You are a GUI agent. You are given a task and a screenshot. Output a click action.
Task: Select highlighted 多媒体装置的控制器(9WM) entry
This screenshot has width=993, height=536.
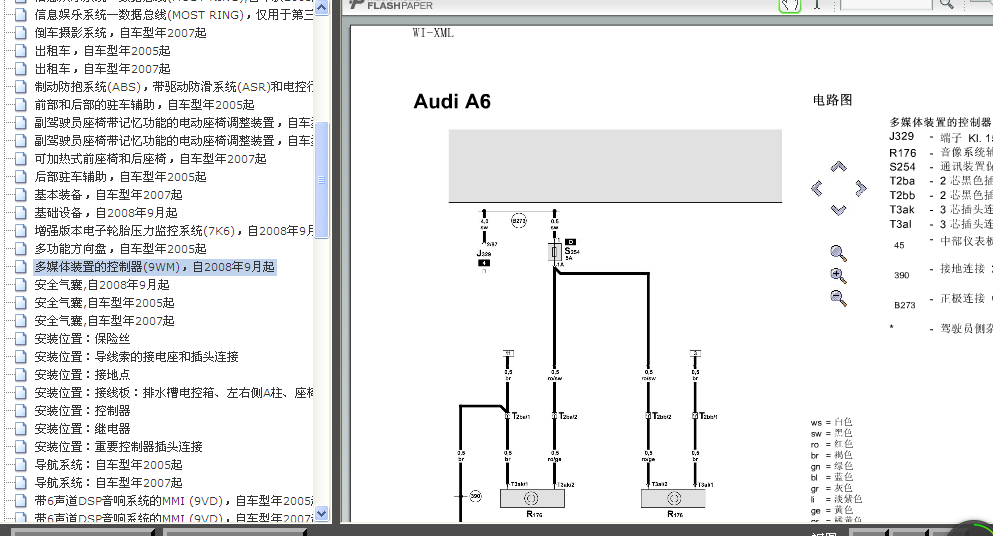155,267
